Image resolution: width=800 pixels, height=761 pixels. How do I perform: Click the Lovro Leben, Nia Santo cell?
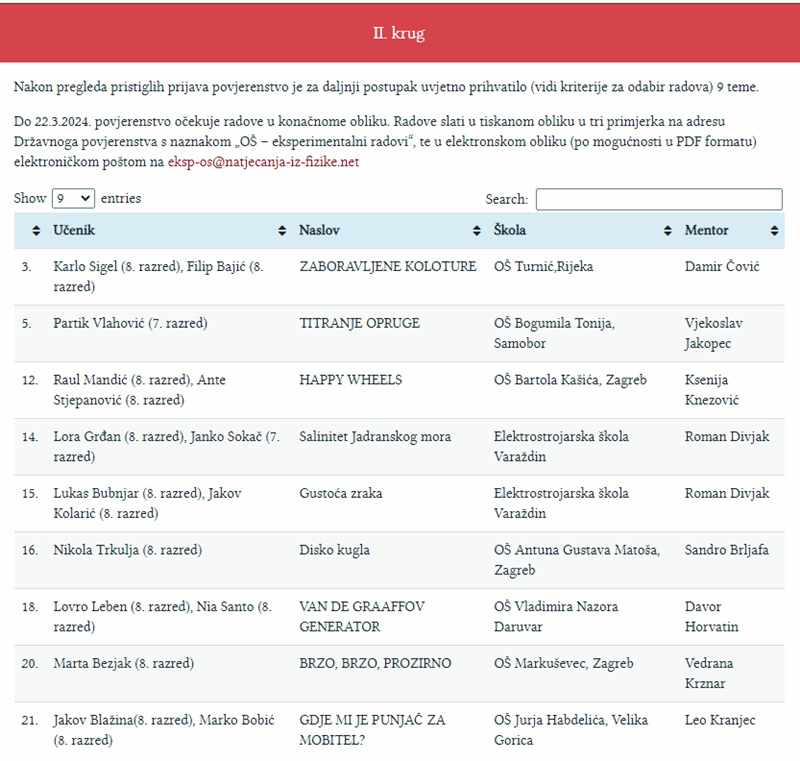162,616
